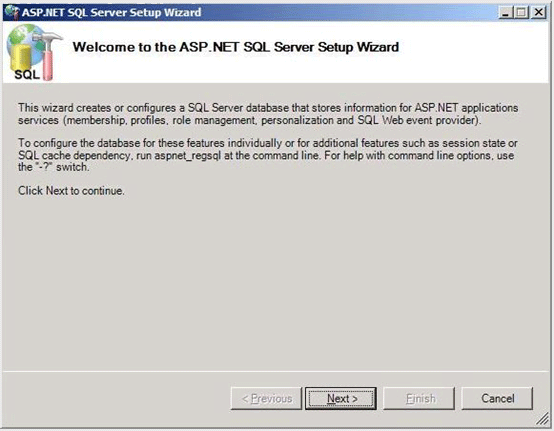Click the empty grey area of the wizard page

tap(276, 283)
